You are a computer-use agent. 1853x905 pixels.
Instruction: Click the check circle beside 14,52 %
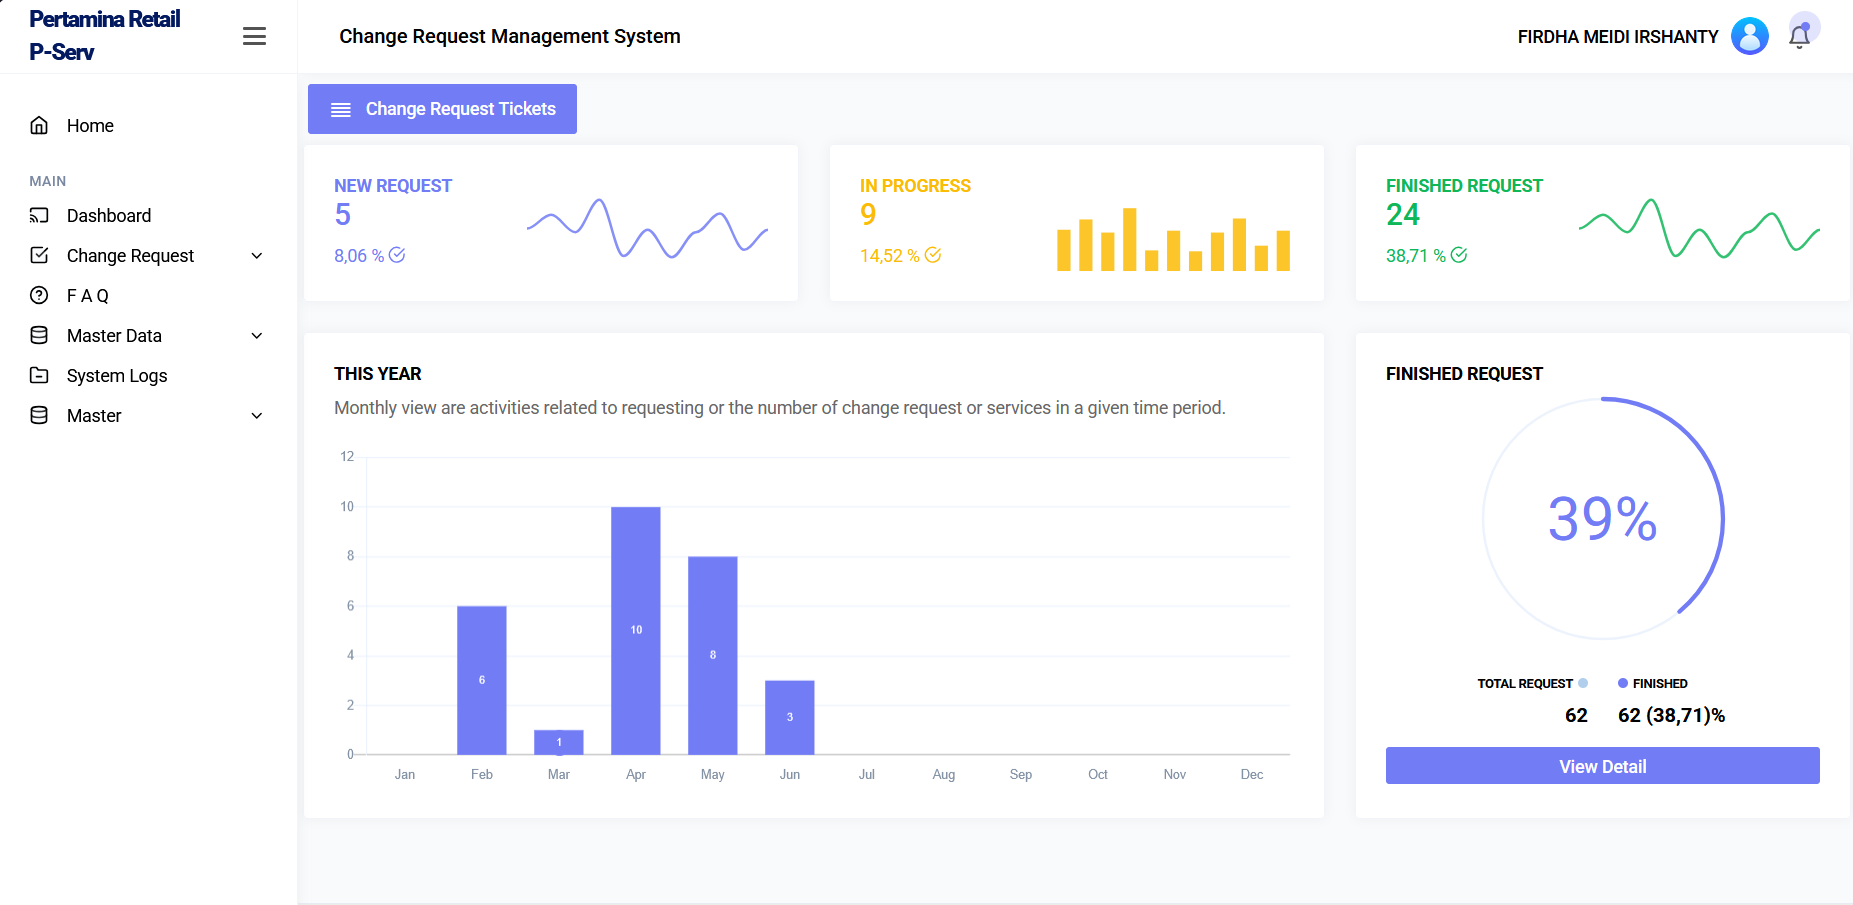[933, 255]
